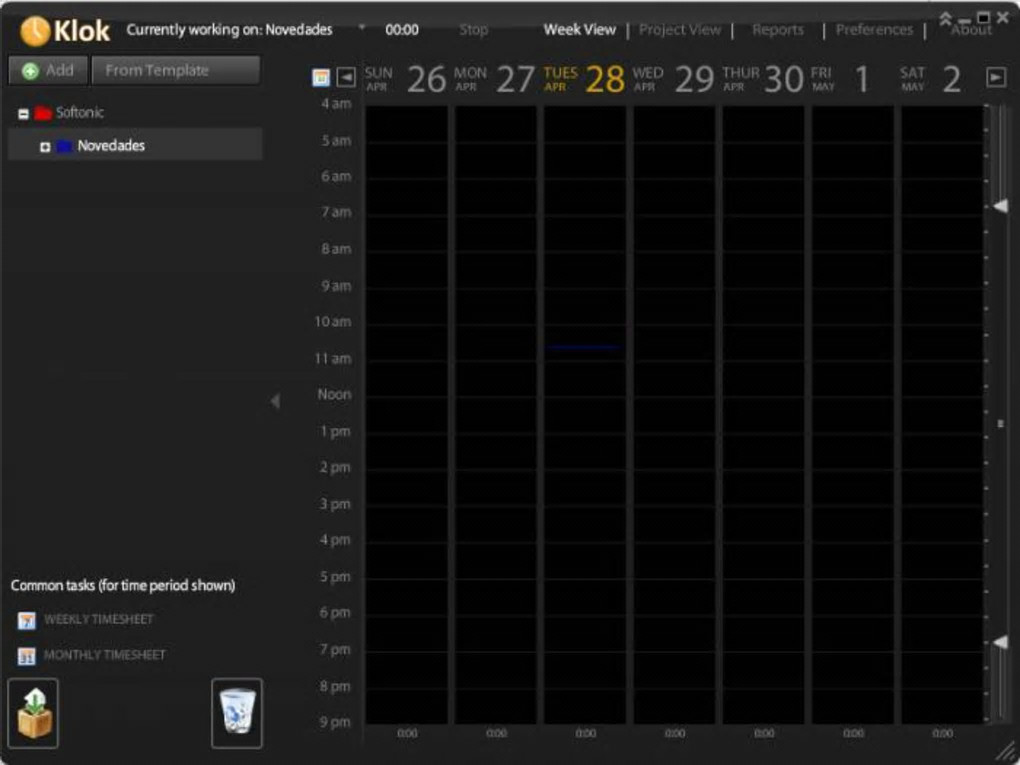This screenshot has height=765, width=1020.
Task: Open the Reports tab
Action: coord(778,30)
